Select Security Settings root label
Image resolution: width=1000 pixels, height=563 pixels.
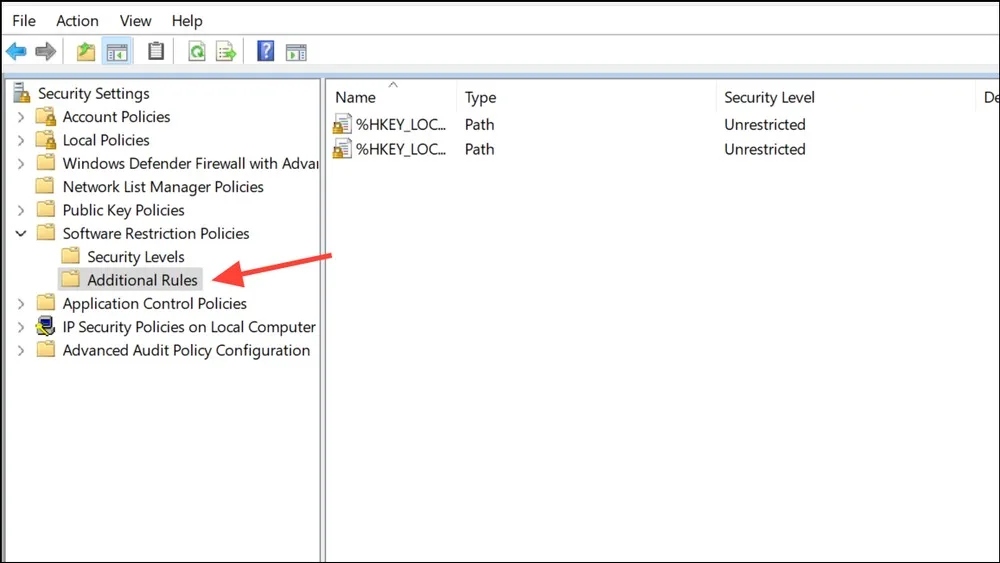(94, 94)
